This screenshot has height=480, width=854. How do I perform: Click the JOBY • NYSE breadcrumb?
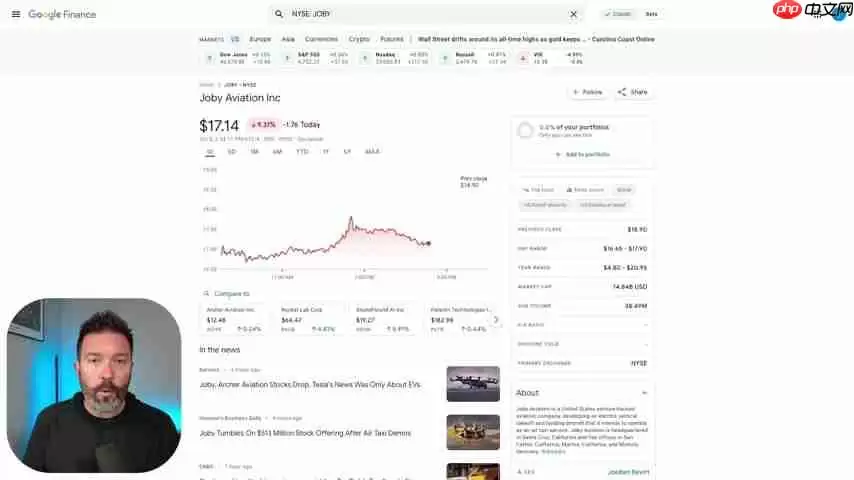coord(240,85)
